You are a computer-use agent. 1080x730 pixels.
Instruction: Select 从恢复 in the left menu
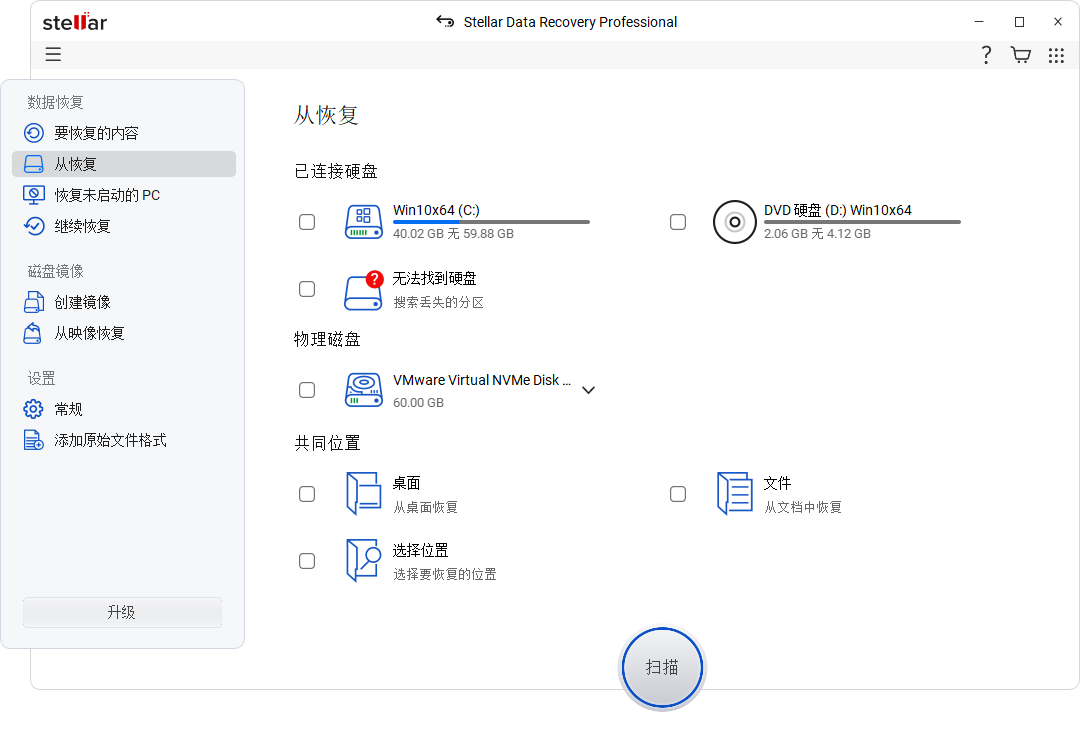[88, 163]
